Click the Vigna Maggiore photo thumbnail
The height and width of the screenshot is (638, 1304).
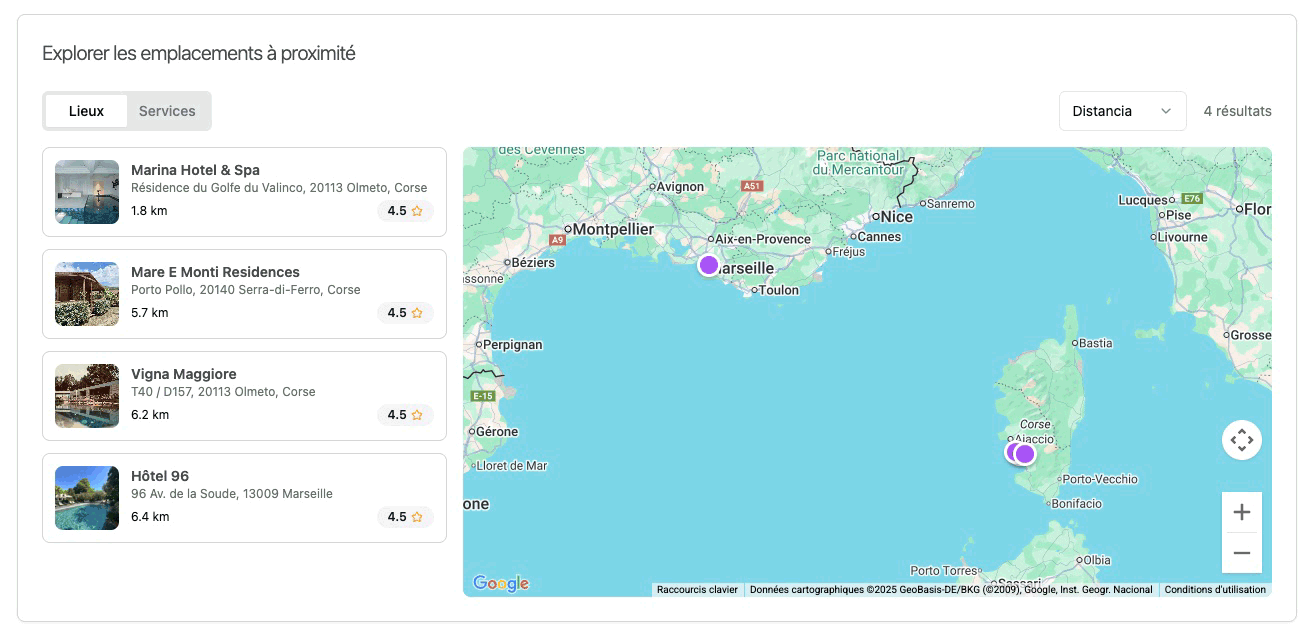87,396
